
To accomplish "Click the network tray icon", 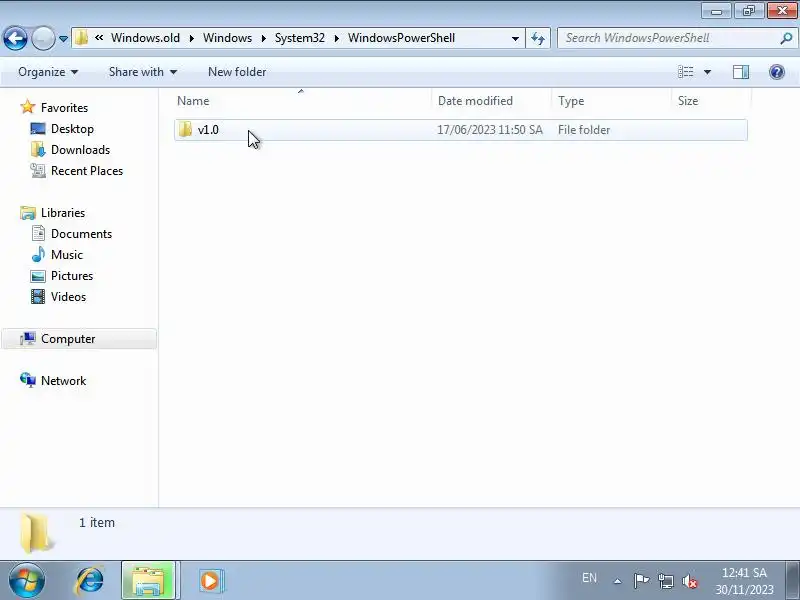I will coord(666,581).
